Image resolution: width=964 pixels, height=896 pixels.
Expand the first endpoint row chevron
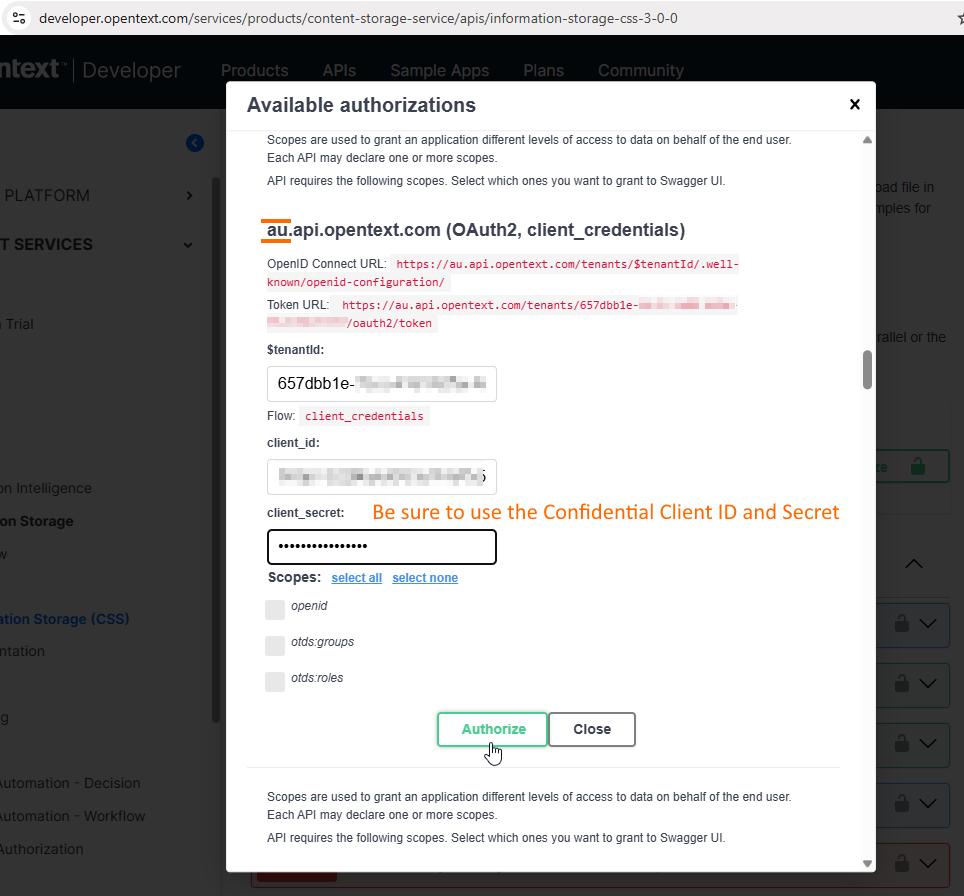coord(928,624)
